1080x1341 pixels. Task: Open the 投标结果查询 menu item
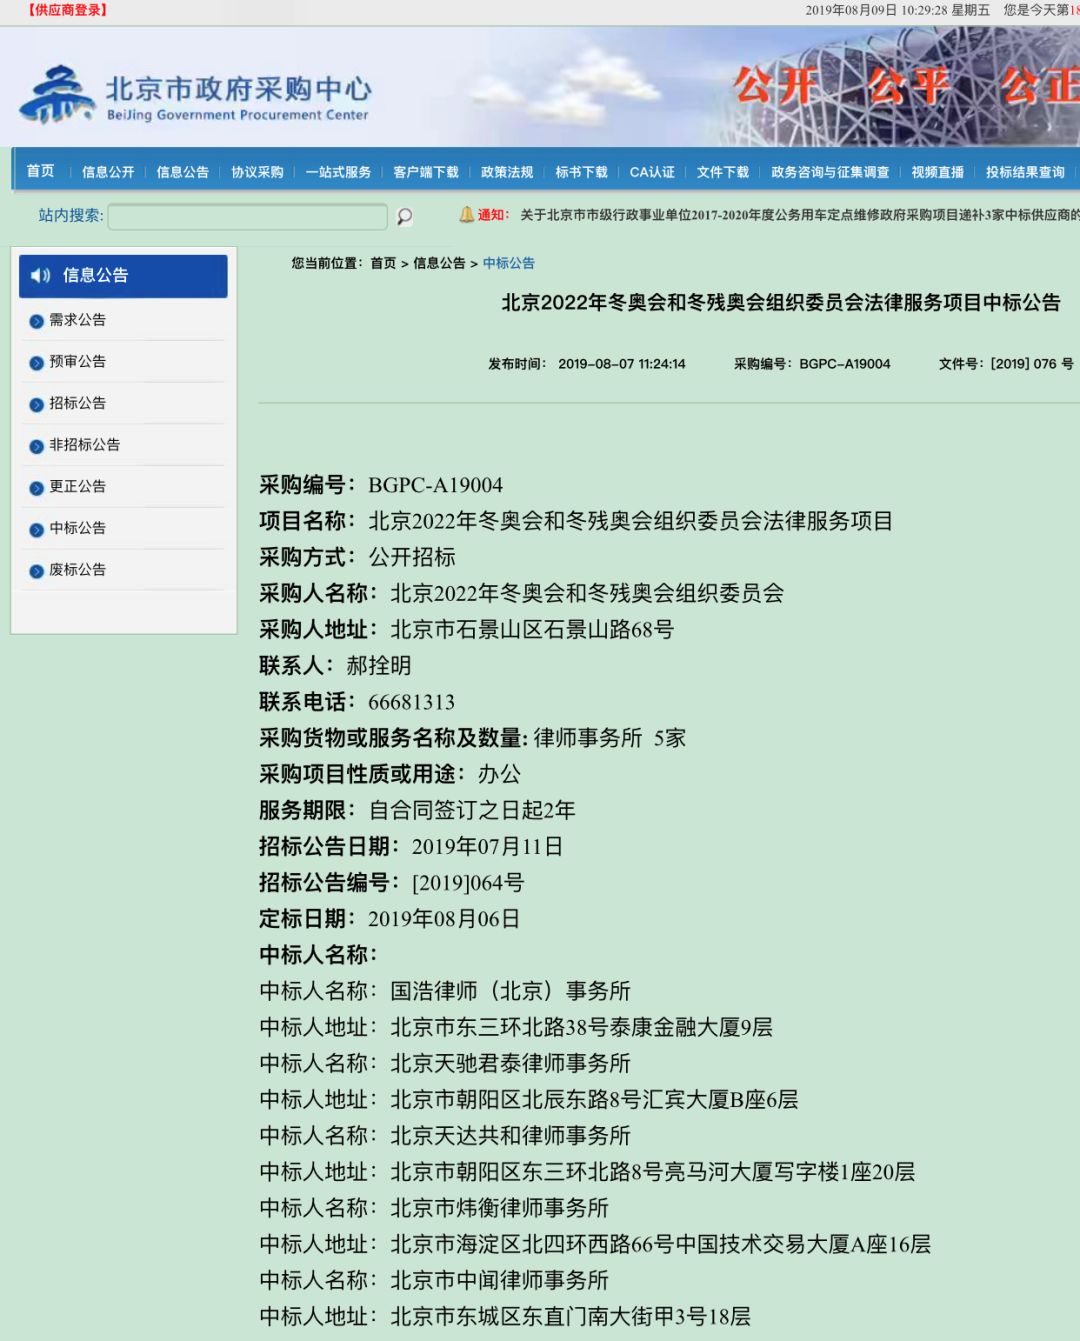1025,172
